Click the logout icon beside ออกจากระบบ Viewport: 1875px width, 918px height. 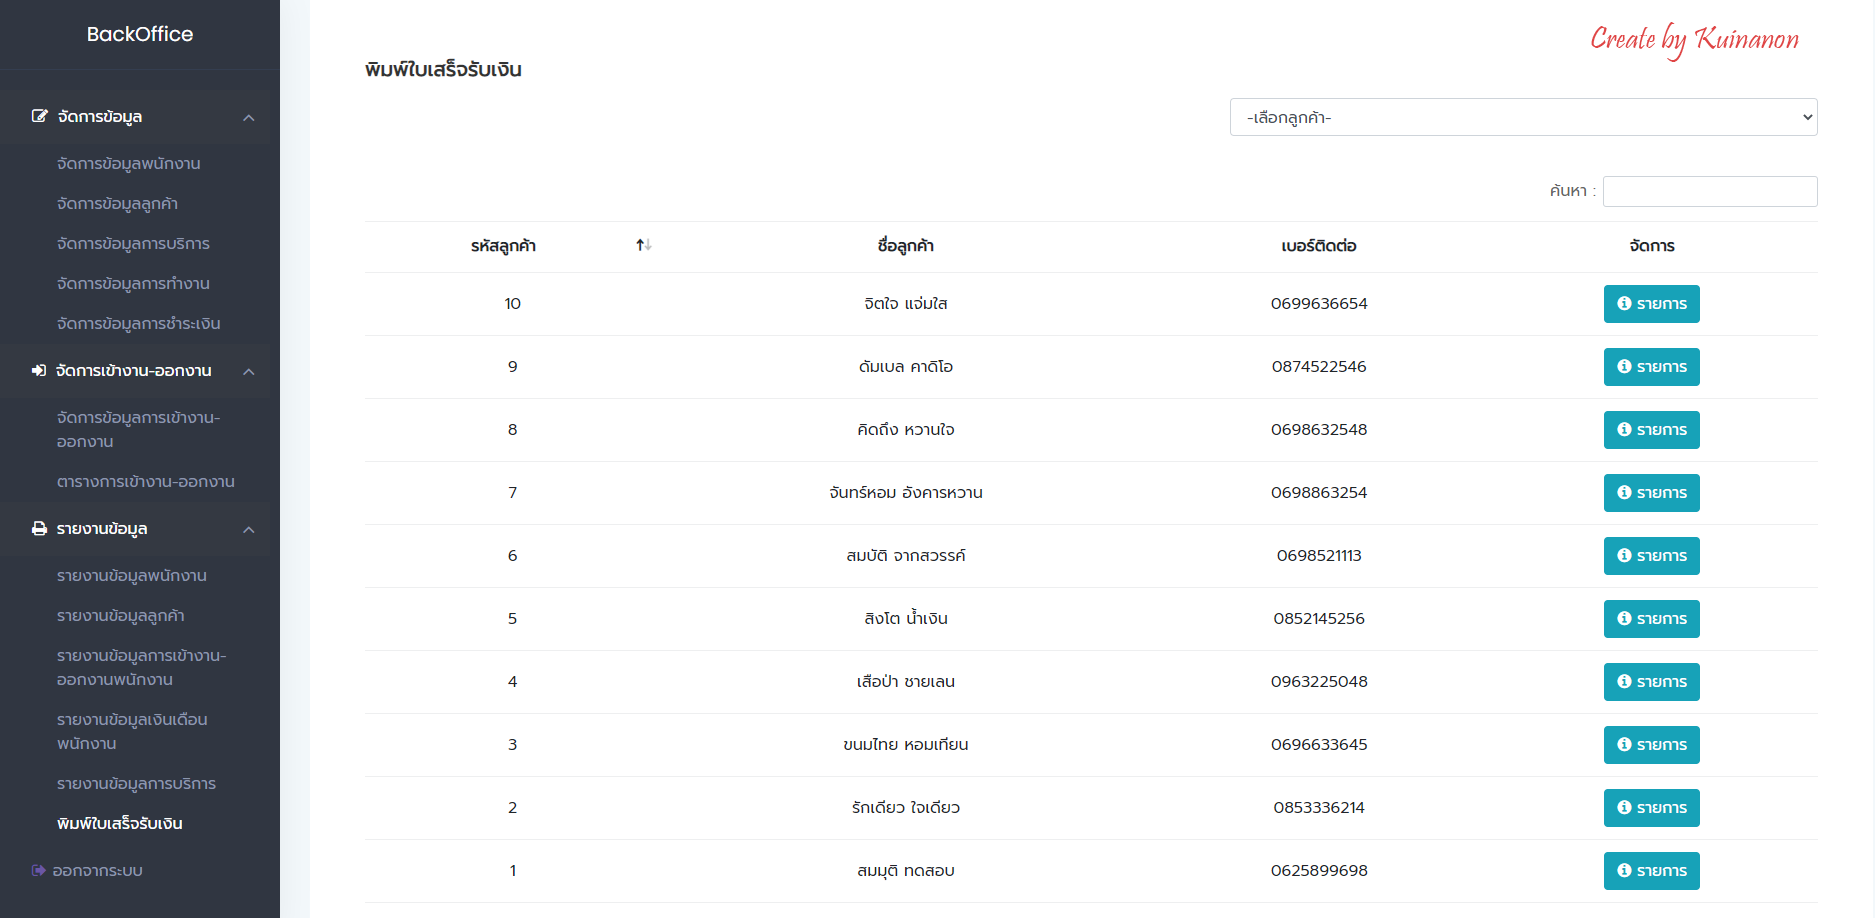(39, 871)
